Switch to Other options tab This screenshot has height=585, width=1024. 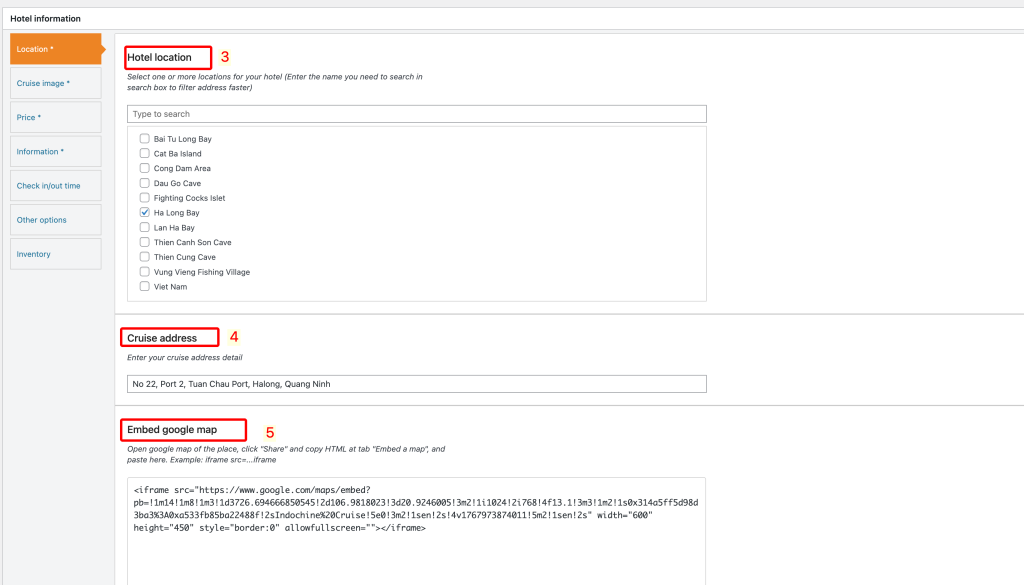coord(55,220)
